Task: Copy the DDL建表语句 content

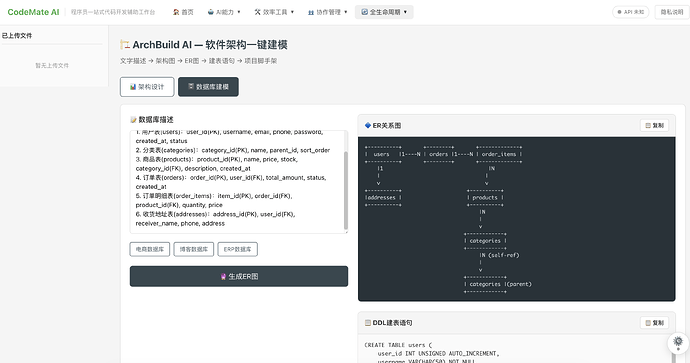Action: point(654,323)
